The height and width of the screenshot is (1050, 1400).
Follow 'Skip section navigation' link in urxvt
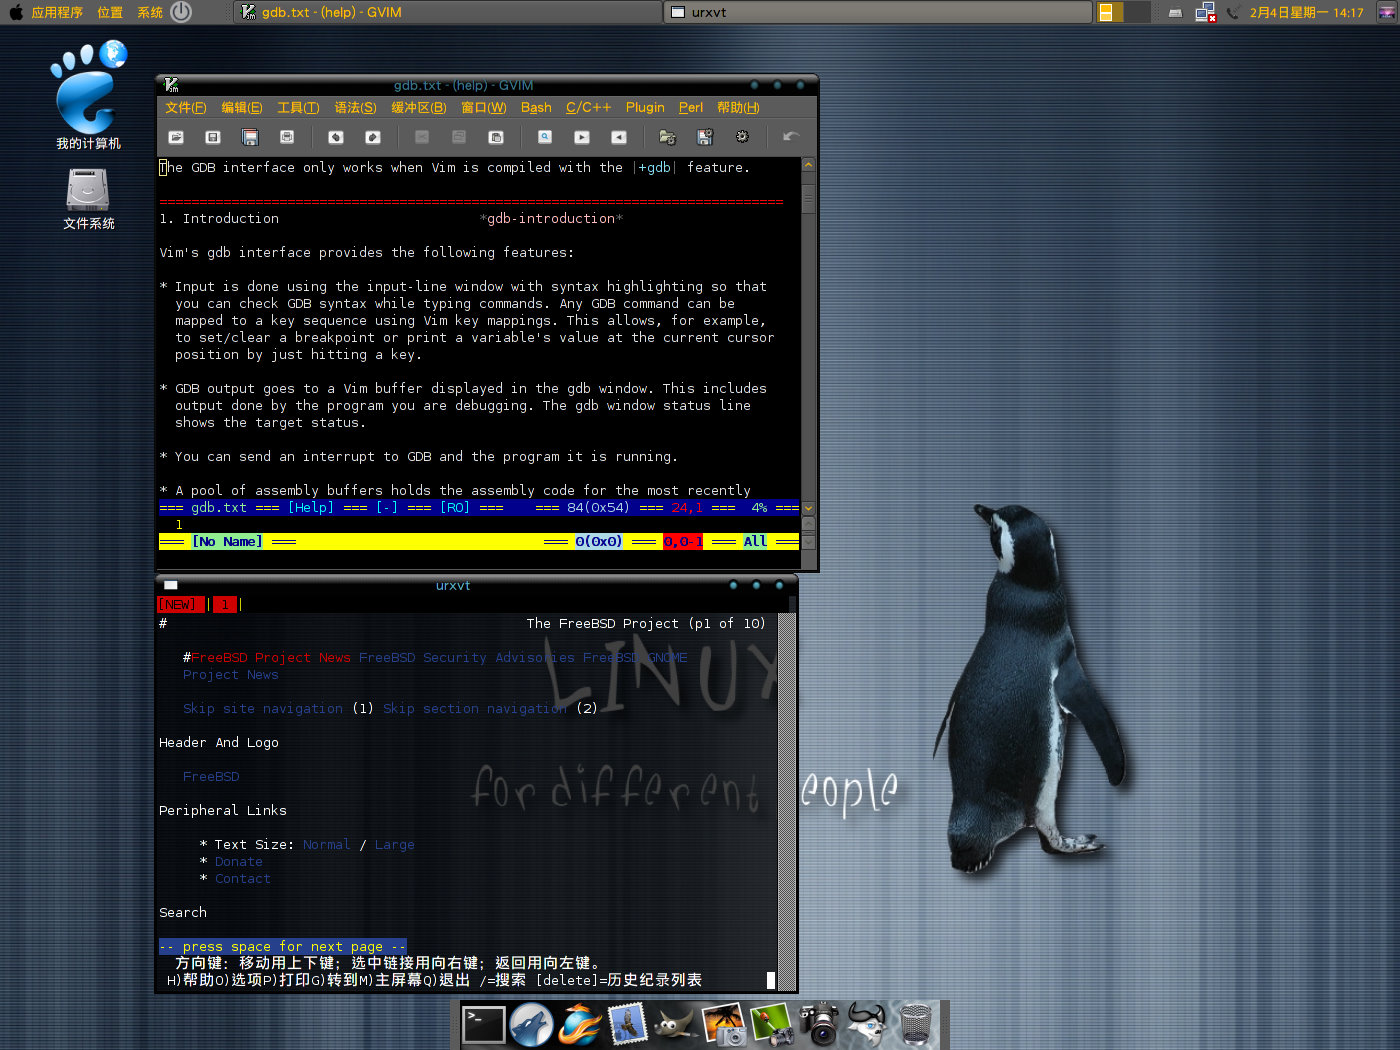click(x=475, y=709)
